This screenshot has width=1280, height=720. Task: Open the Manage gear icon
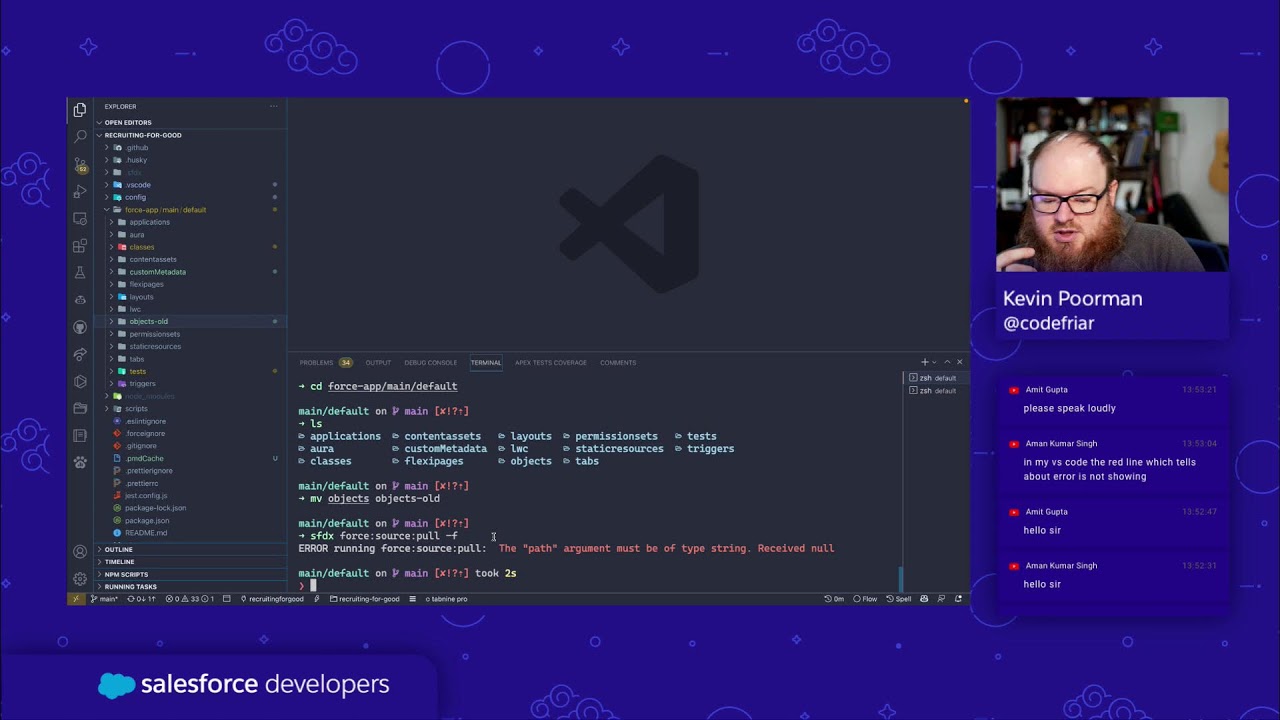(80, 579)
